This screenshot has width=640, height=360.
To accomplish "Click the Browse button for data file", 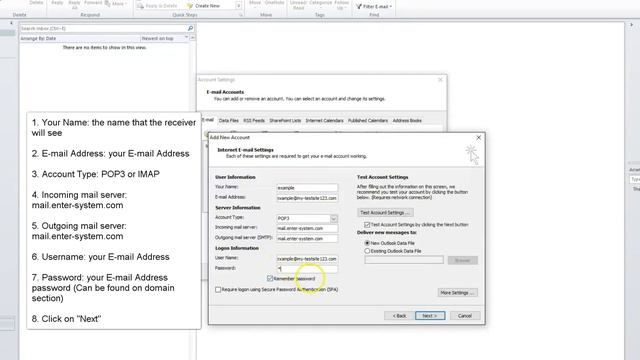I will tap(462, 260).
